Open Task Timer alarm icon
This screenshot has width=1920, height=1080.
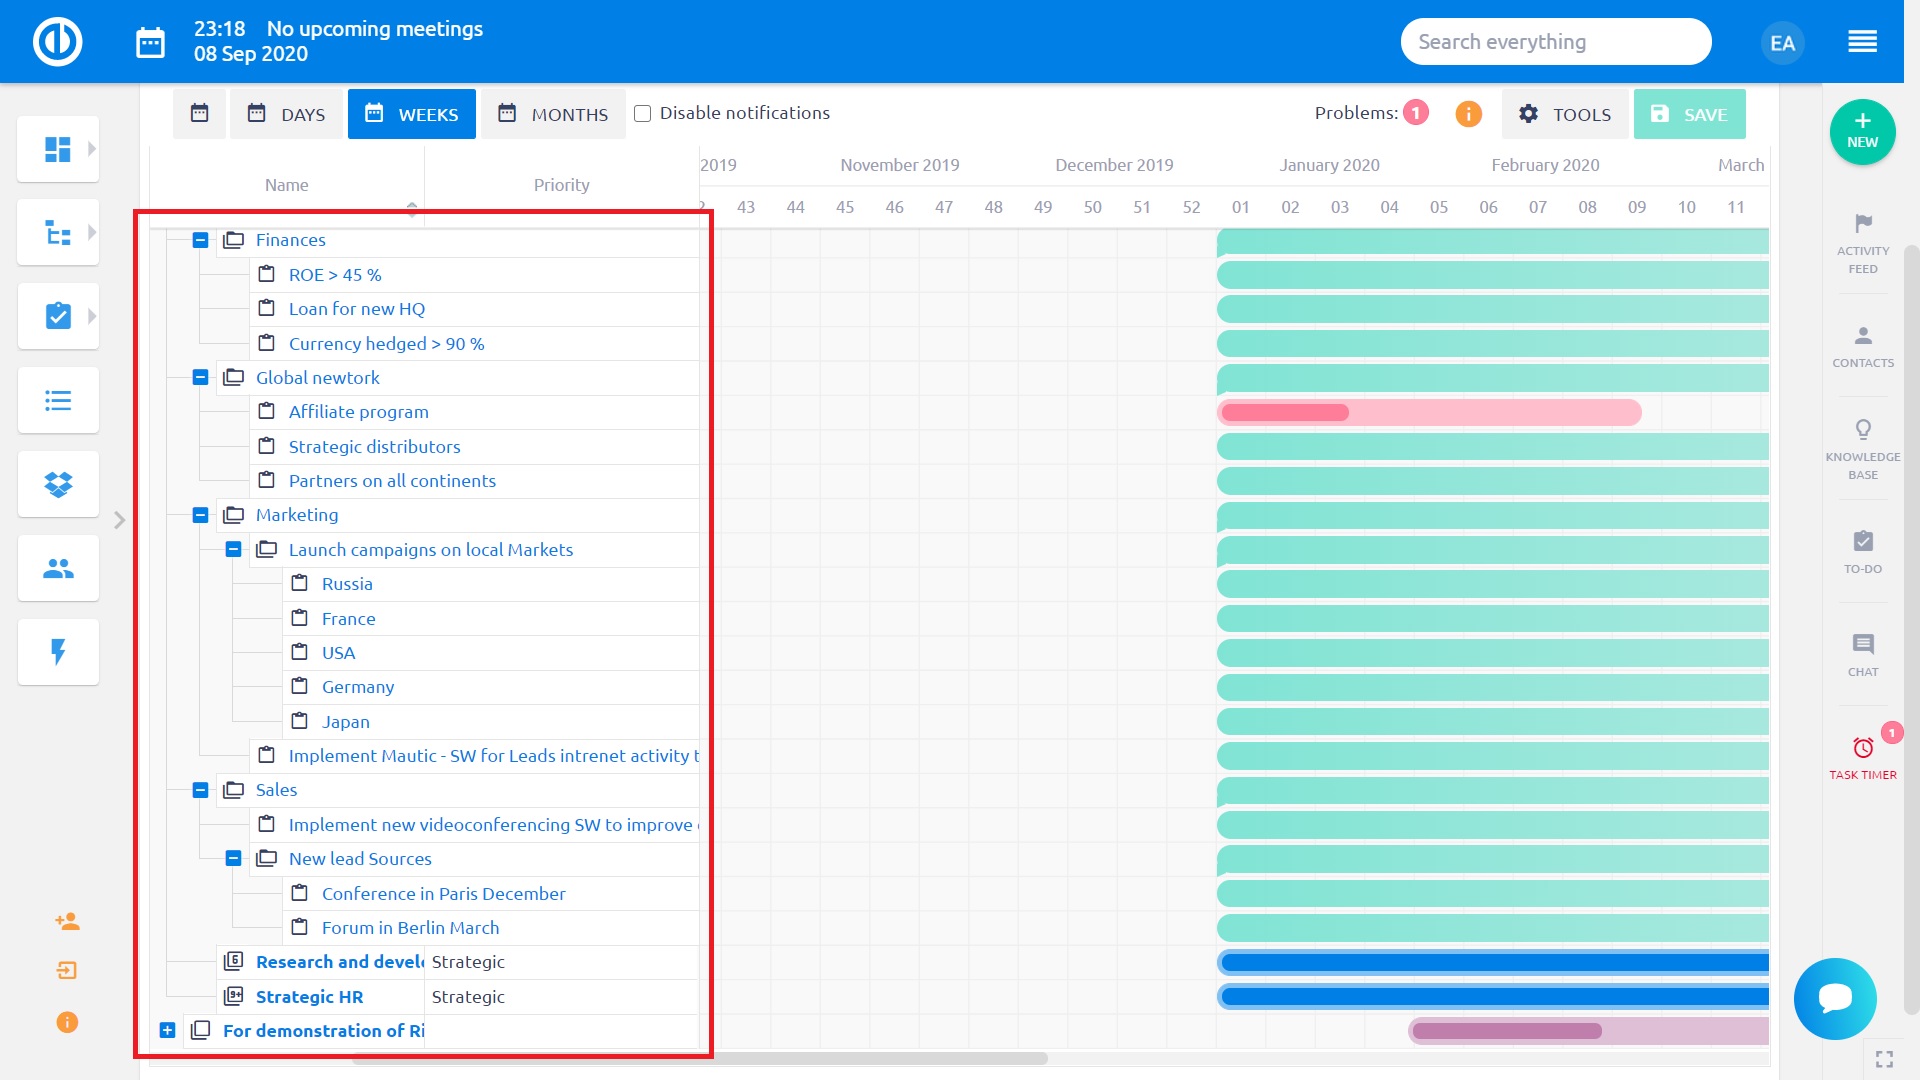[1863, 748]
